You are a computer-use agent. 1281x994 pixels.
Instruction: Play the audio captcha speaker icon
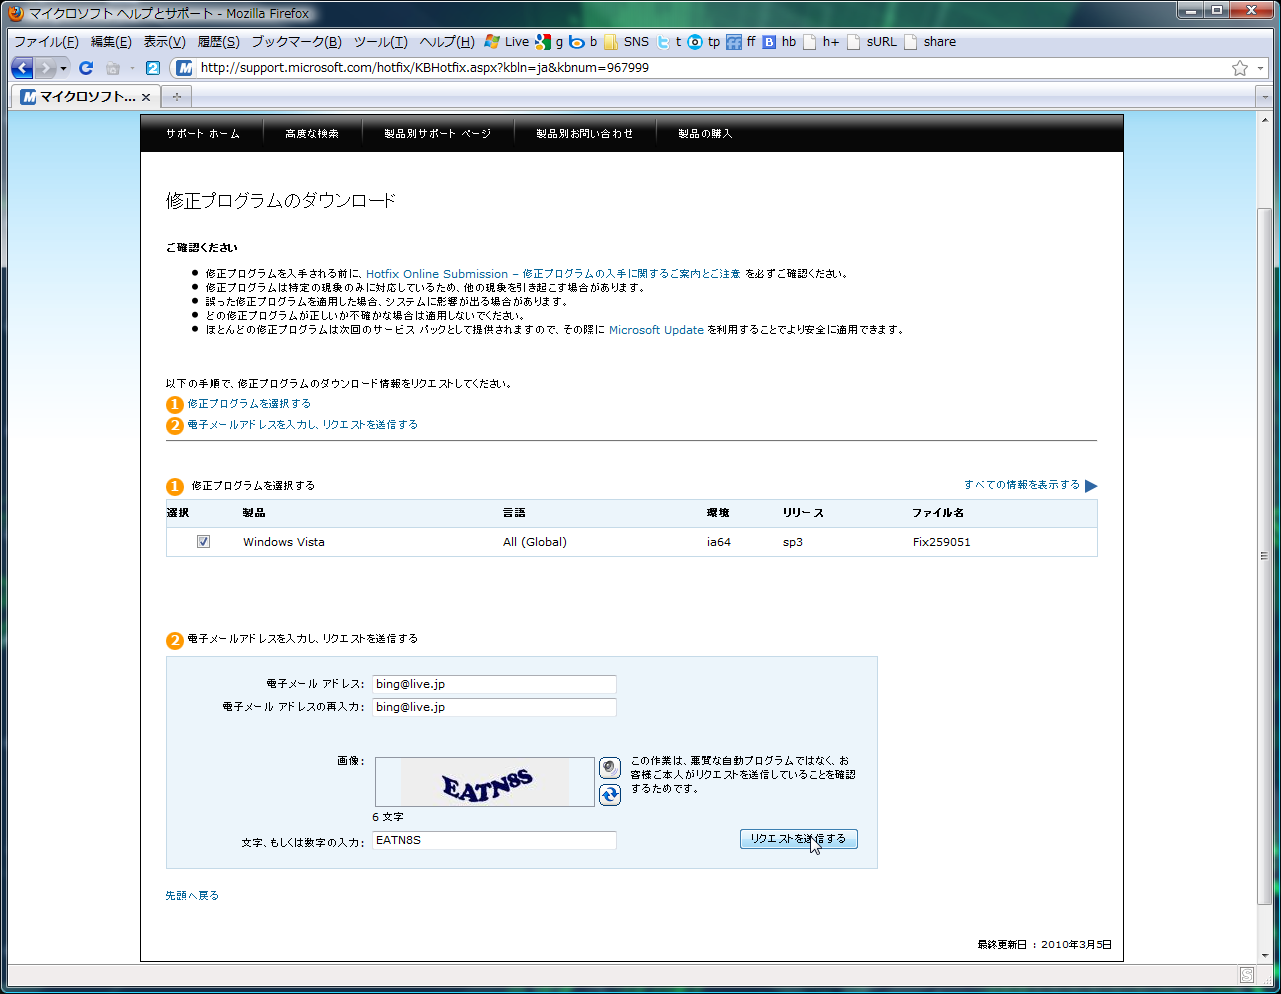click(x=610, y=768)
